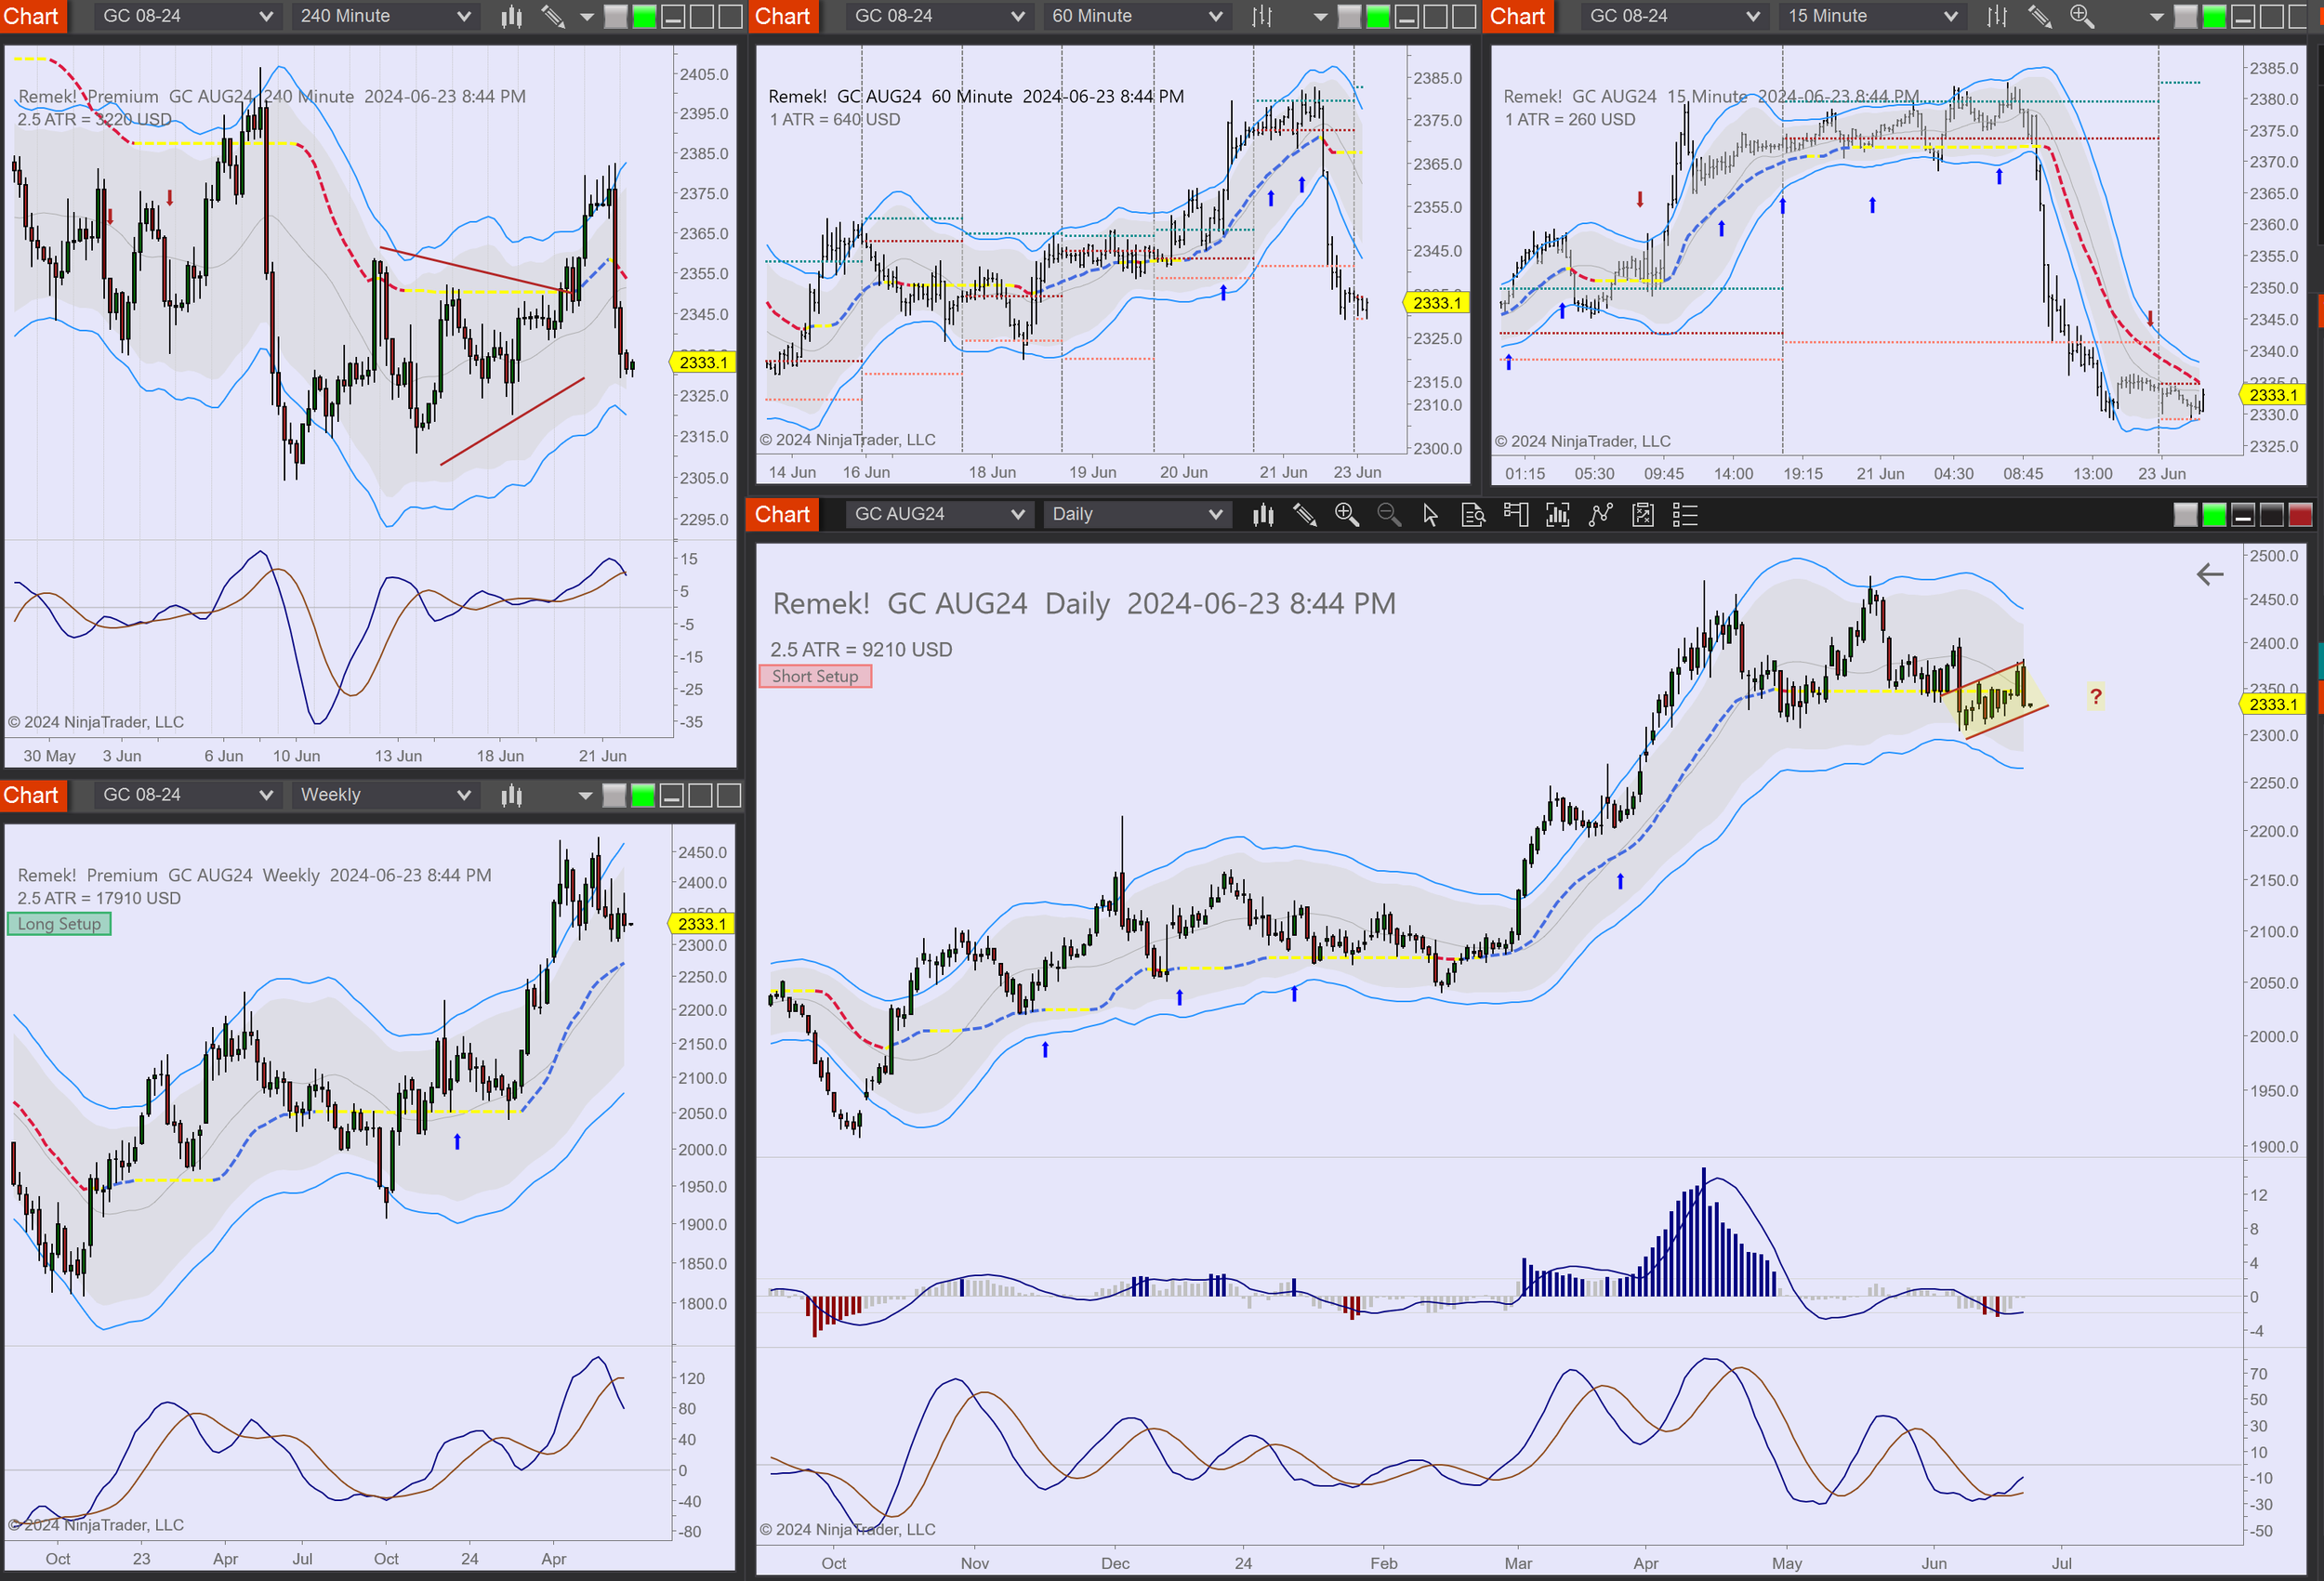This screenshot has height=1581, width=2324.
Task: Click red question mark marker on Daily chart
Action: pyautogui.click(x=2095, y=696)
